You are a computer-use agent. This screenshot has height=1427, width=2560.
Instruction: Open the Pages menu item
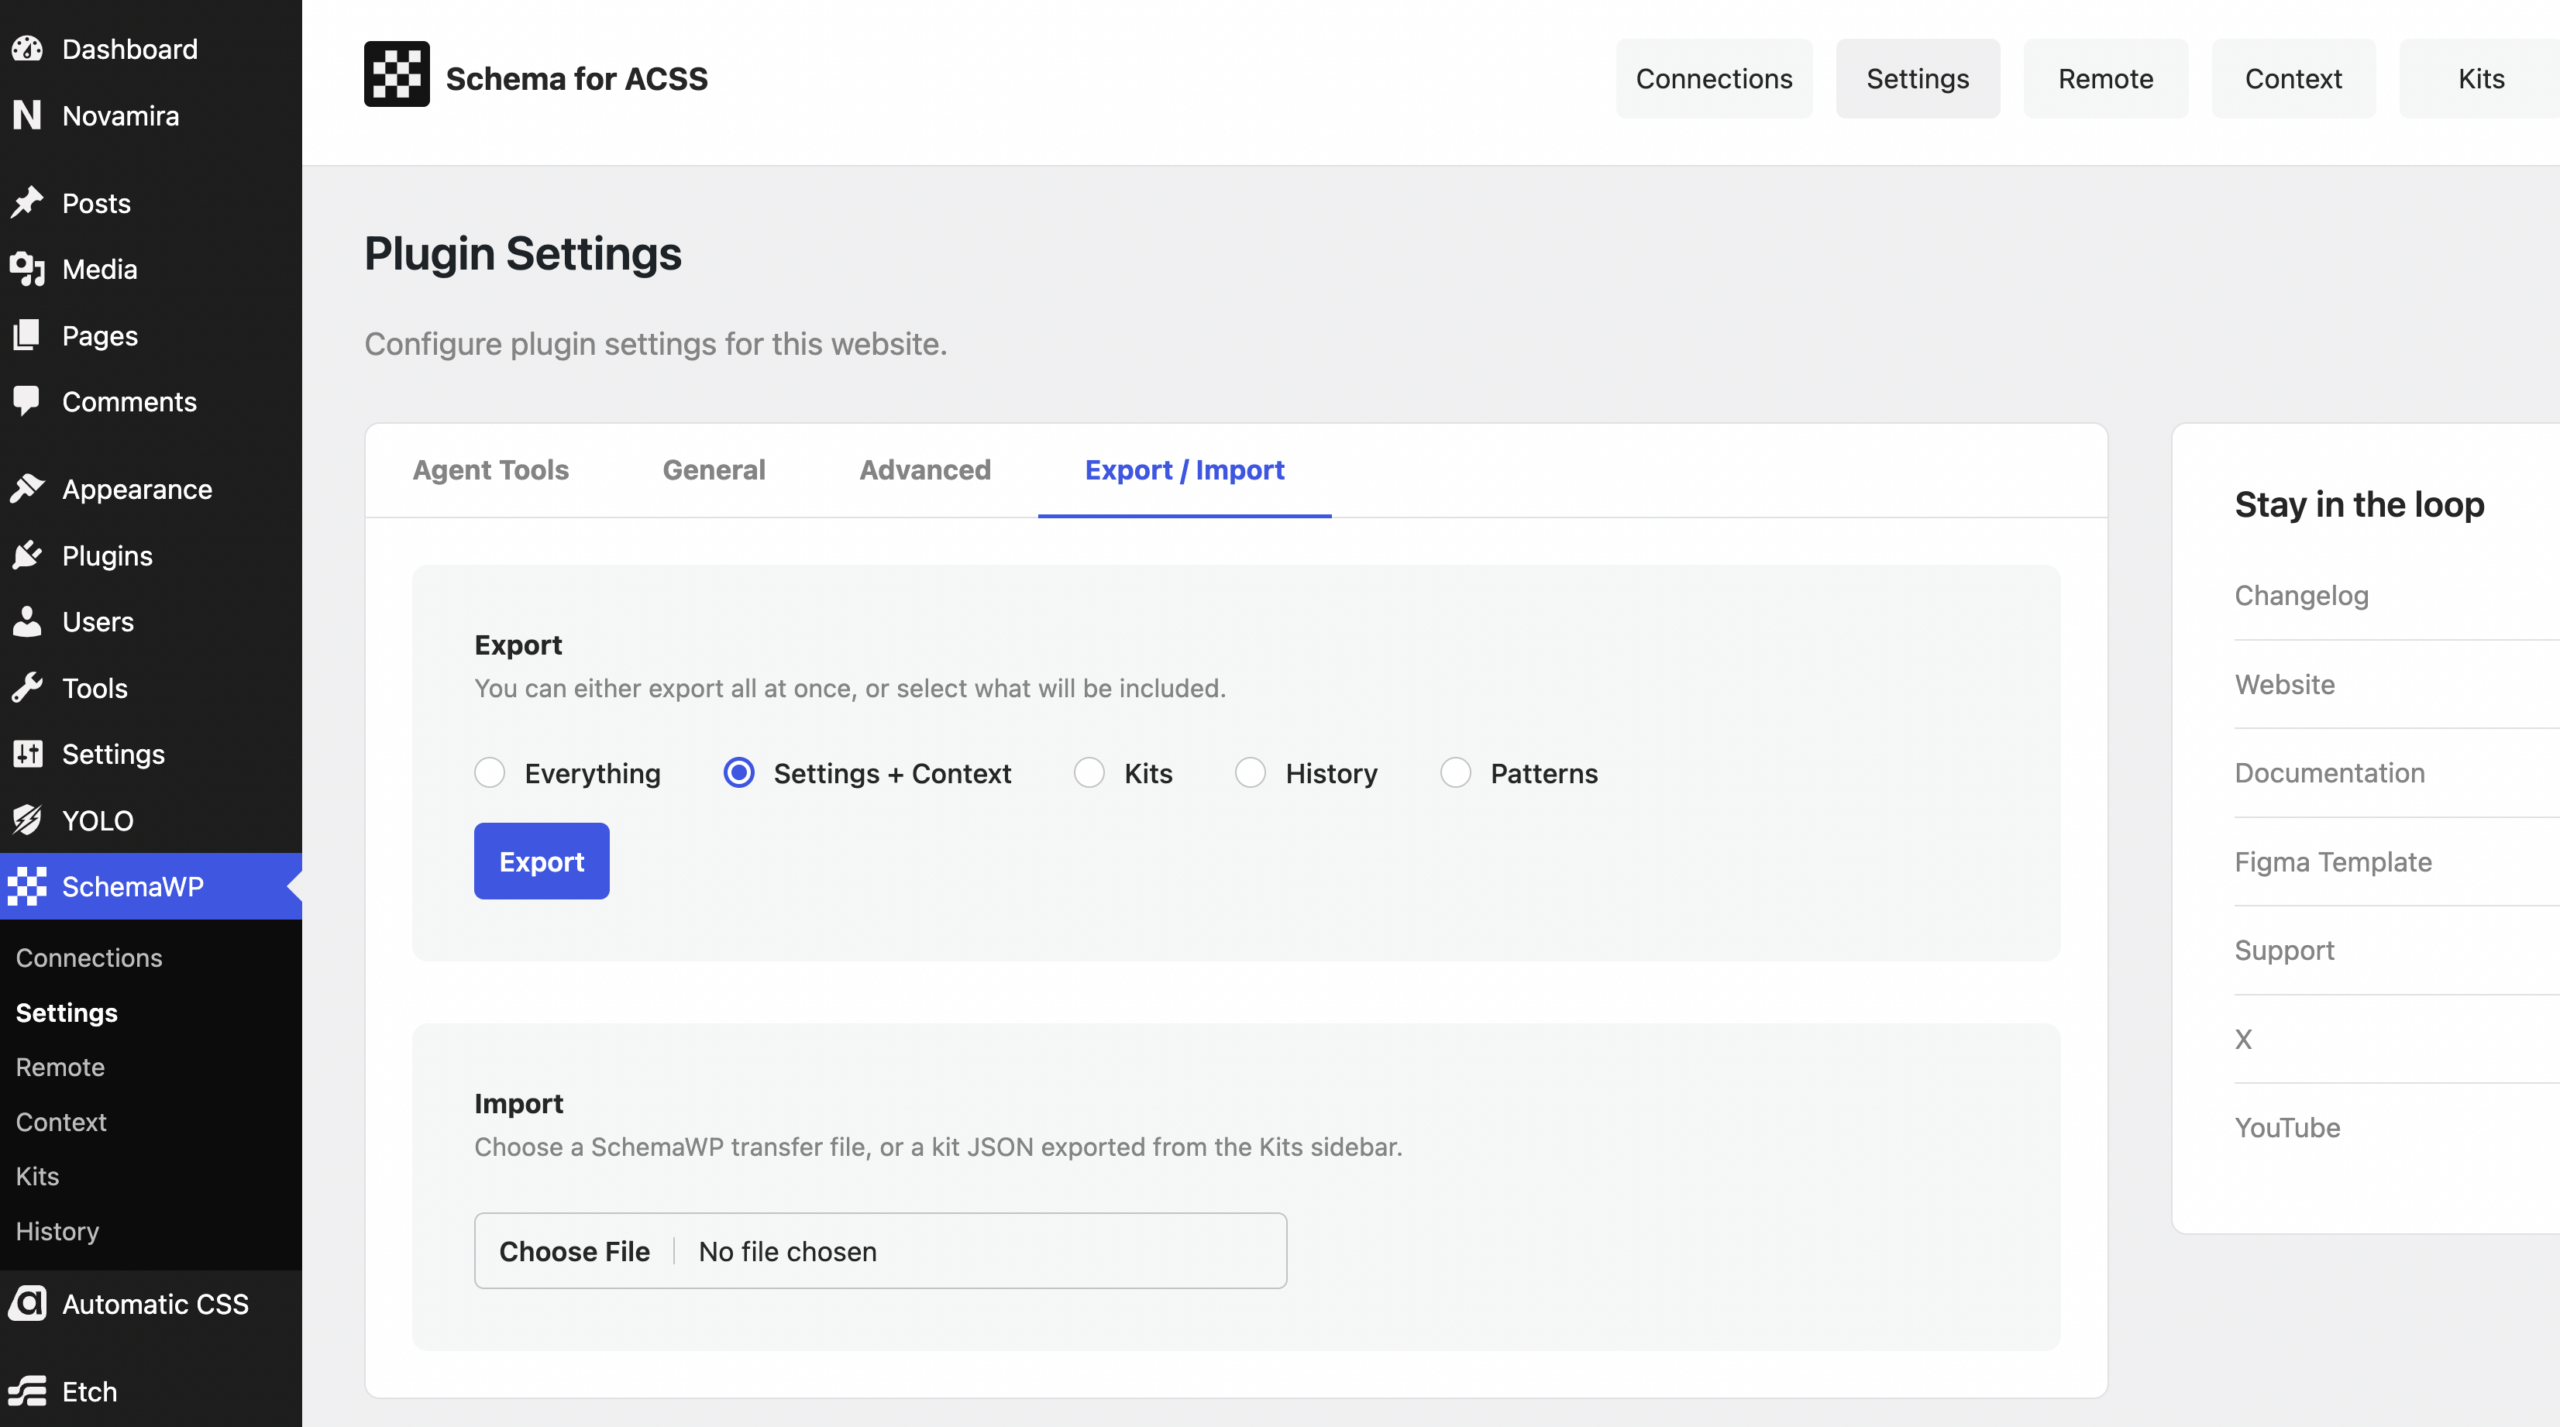pos(151,335)
